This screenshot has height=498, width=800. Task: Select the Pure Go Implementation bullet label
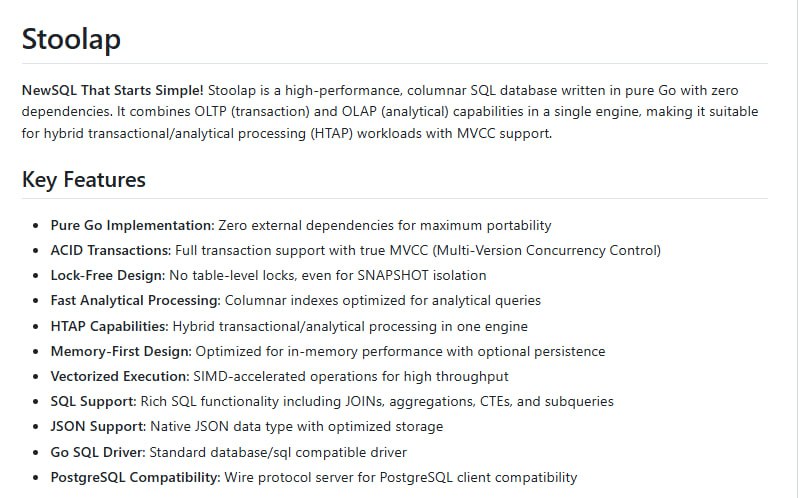pos(132,226)
